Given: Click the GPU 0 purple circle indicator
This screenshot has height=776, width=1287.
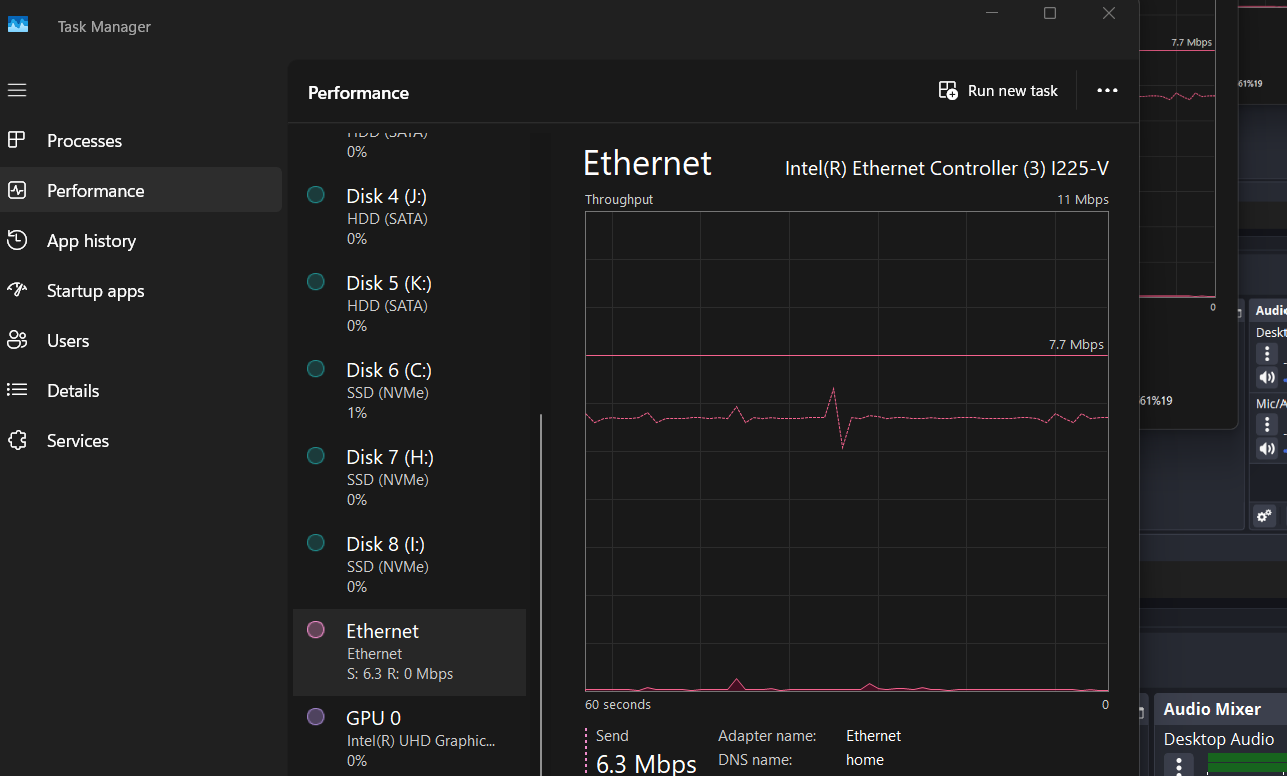Looking at the screenshot, I should [x=316, y=717].
